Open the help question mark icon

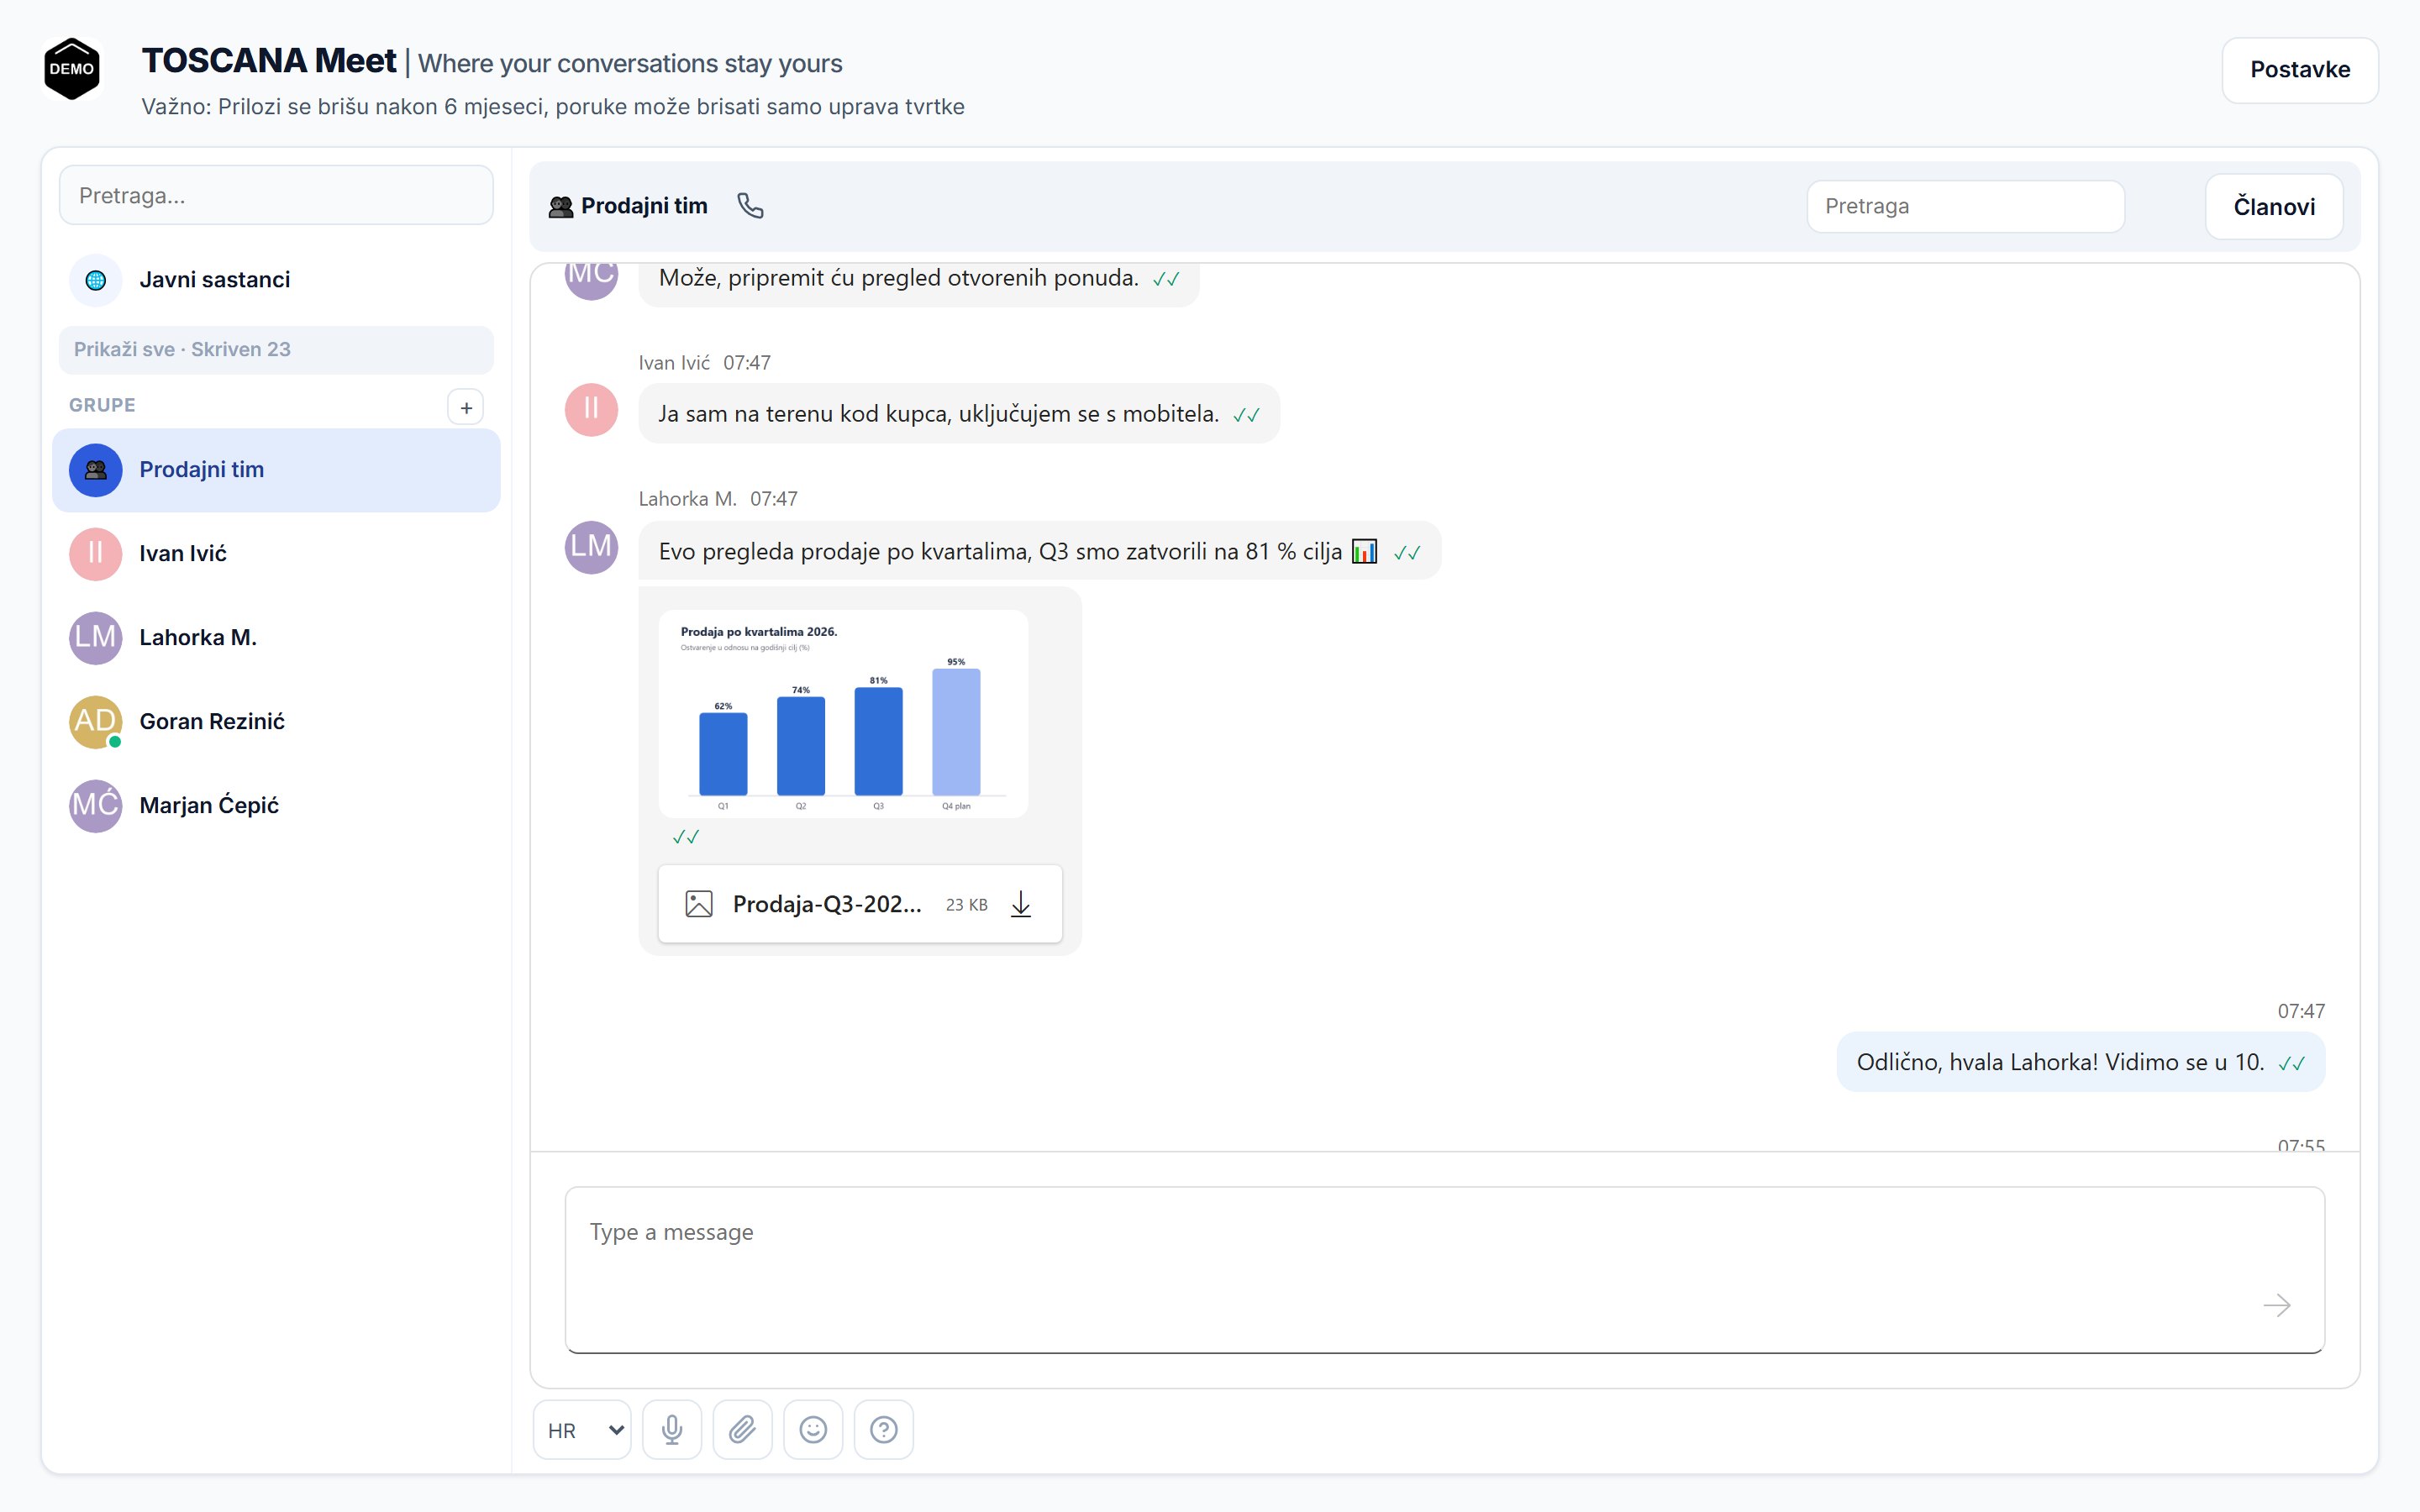click(884, 1429)
